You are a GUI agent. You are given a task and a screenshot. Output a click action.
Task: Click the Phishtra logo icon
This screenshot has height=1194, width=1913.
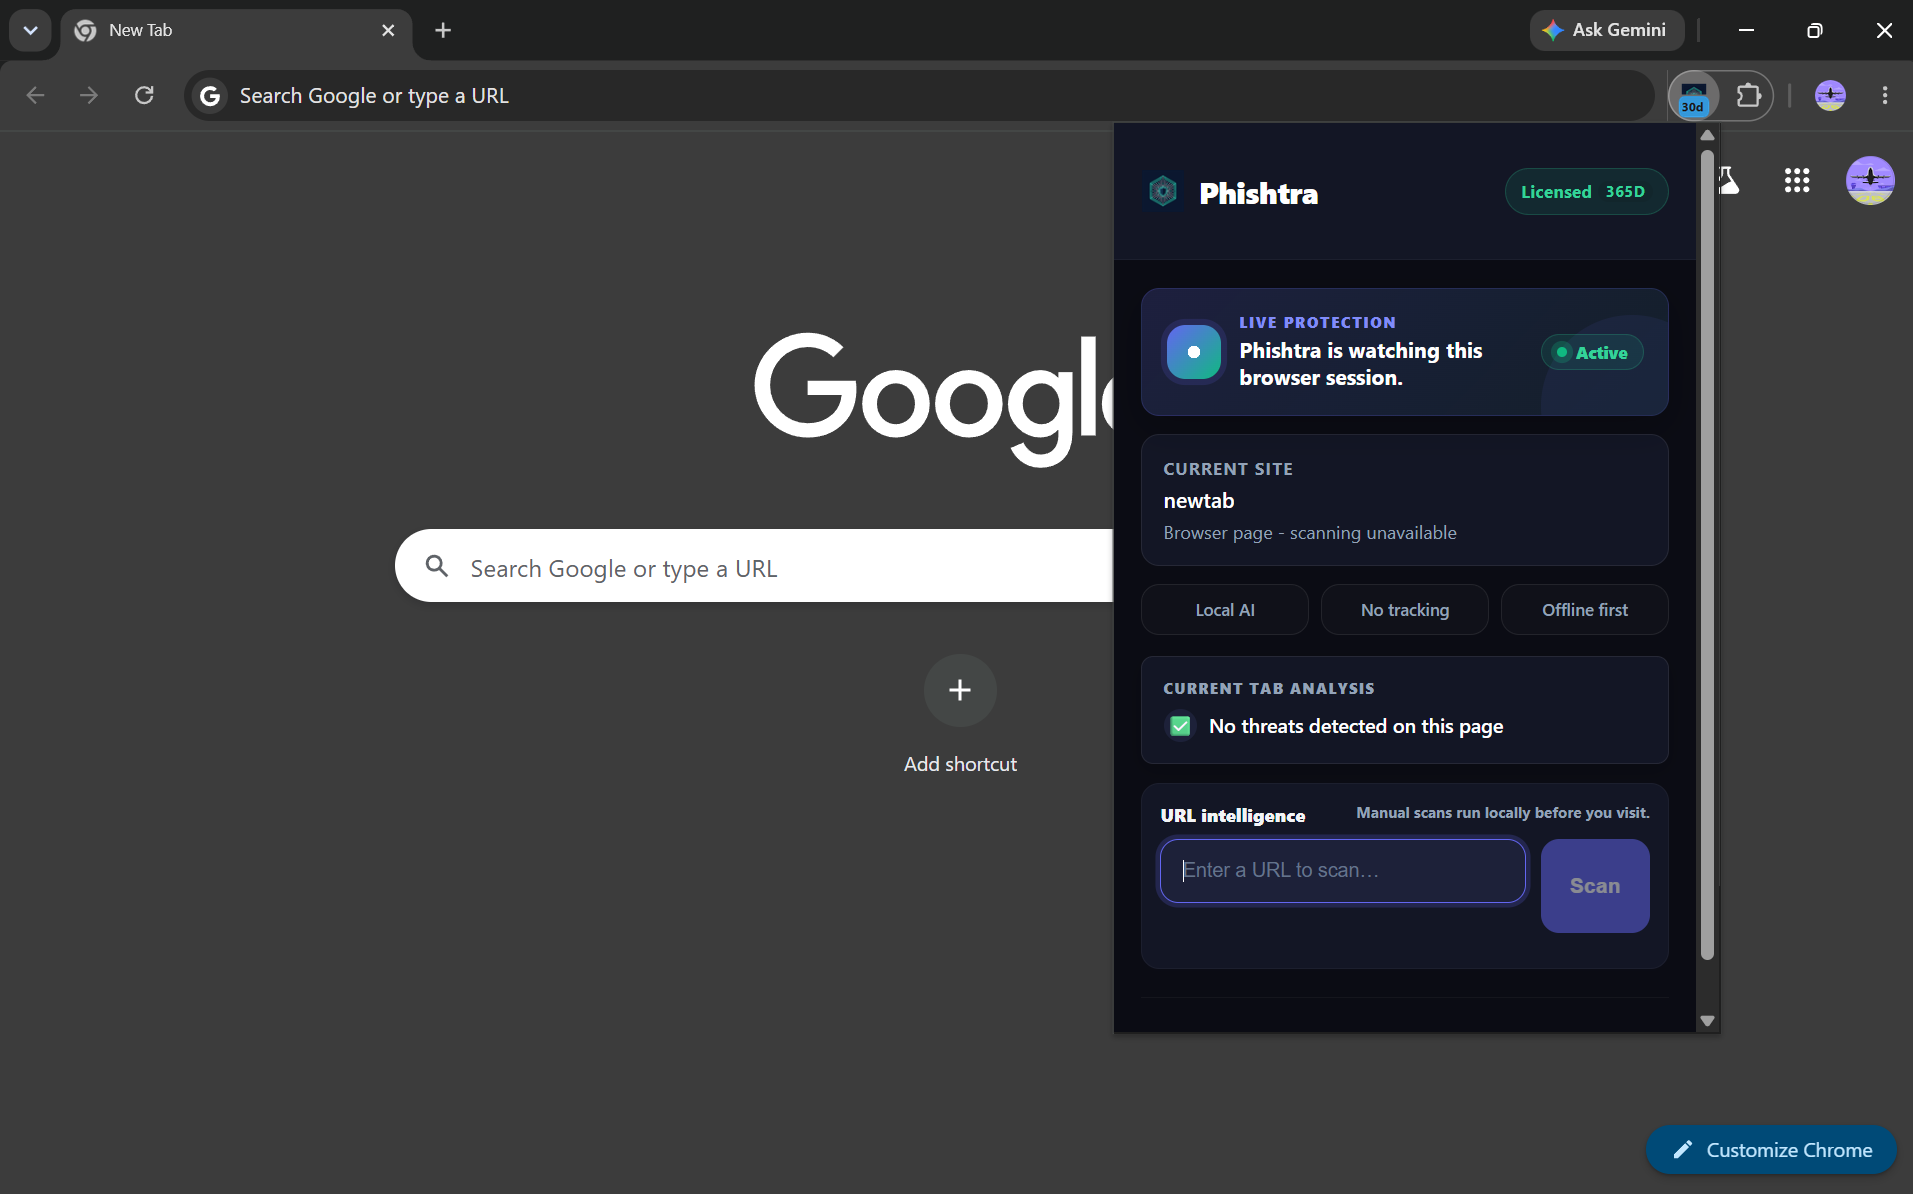pyautogui.click(x=1163, y=191)
